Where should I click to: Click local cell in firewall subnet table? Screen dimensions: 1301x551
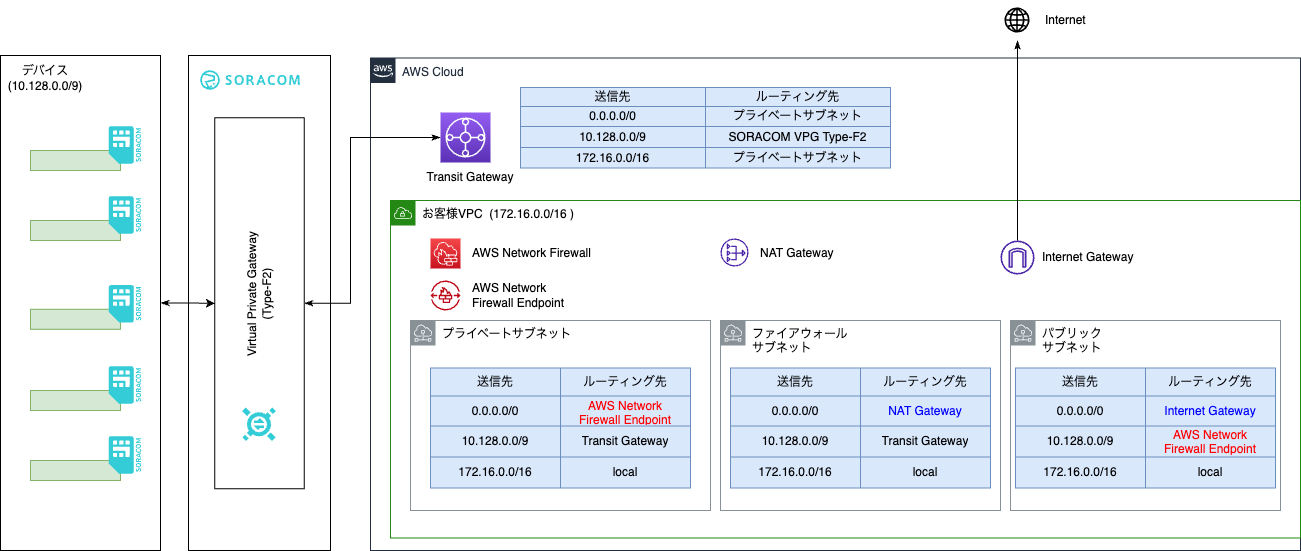coord(925,471)
